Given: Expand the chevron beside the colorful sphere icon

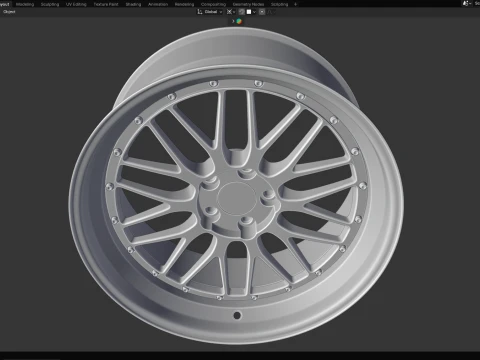Looking at the screenshot, I should pos(233,21).
